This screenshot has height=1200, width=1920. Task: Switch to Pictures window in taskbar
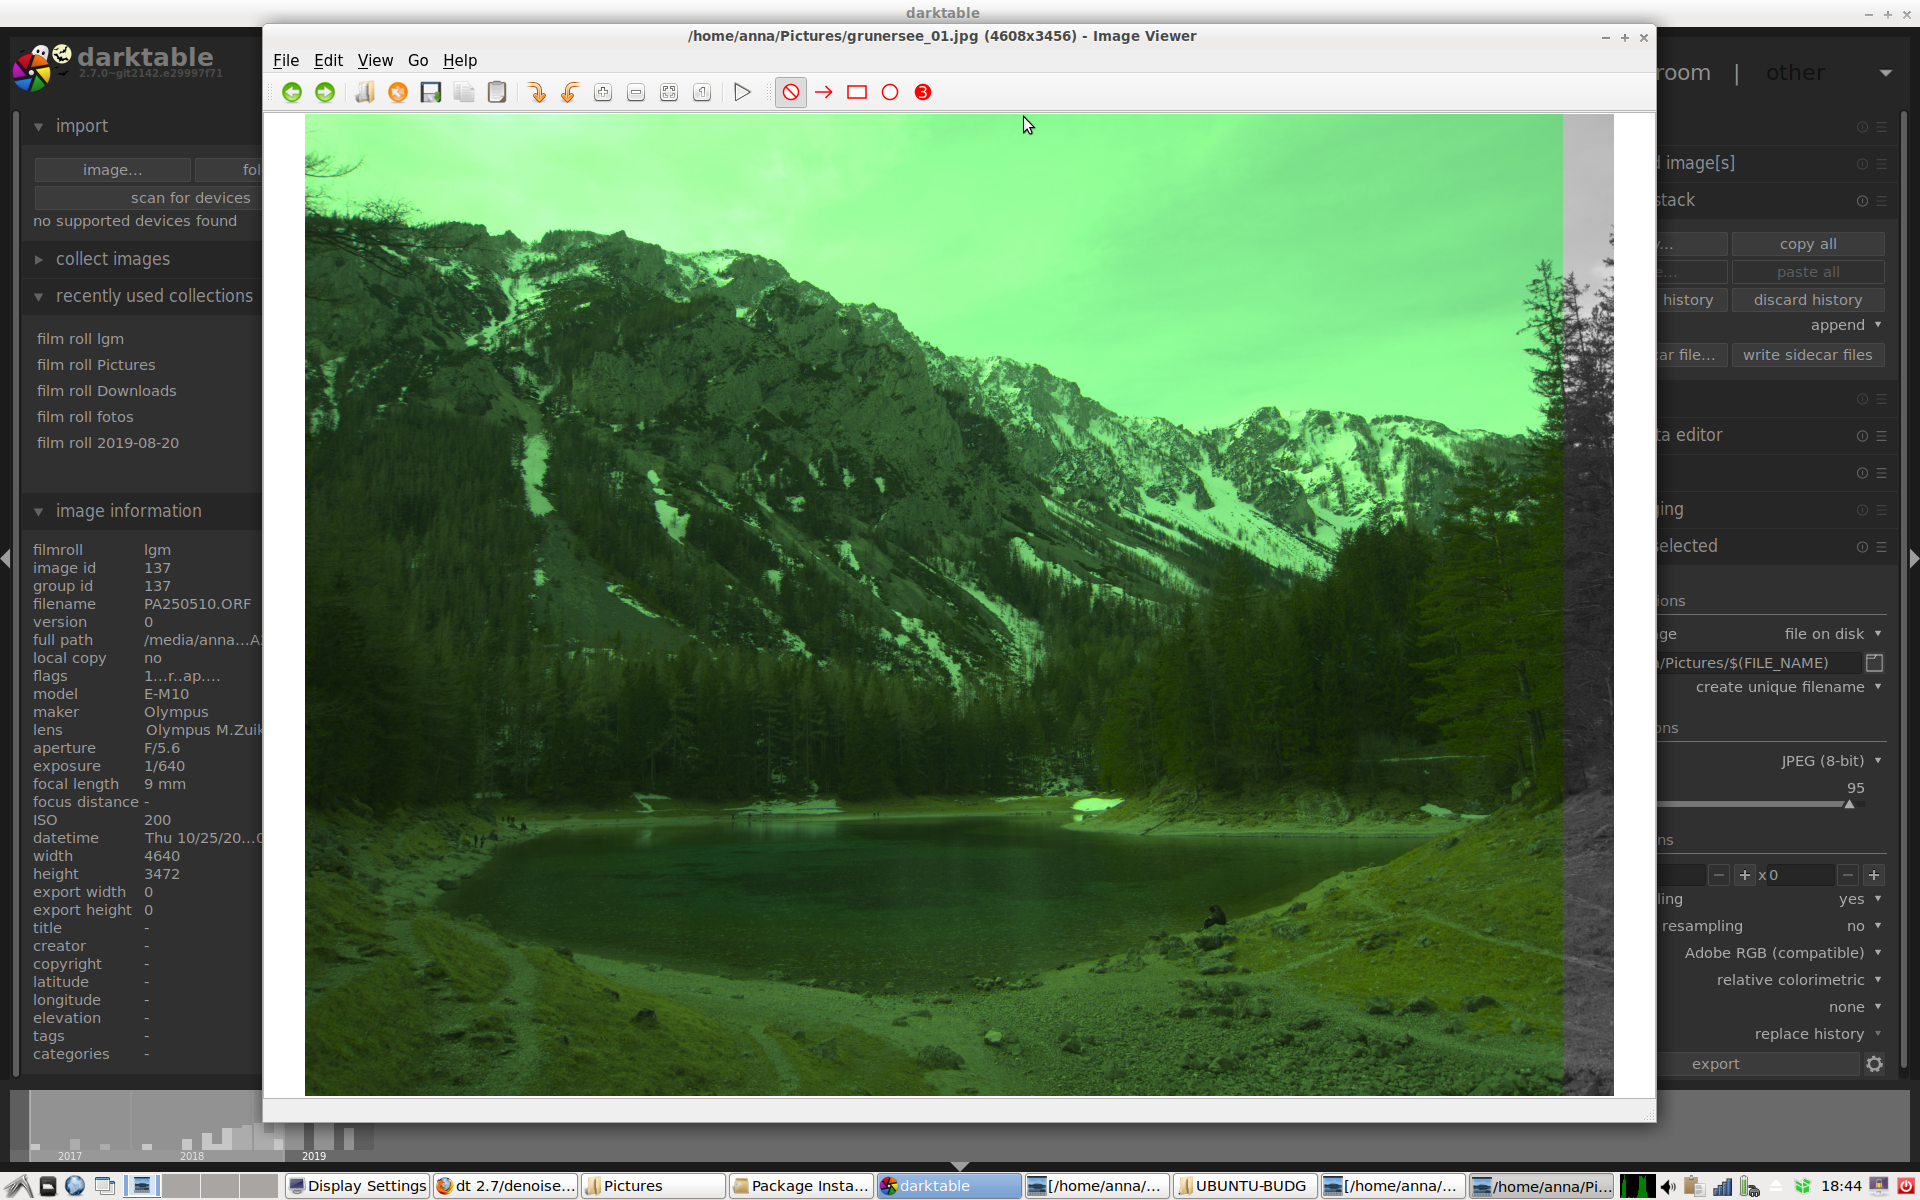click(x=653, y=1186)
